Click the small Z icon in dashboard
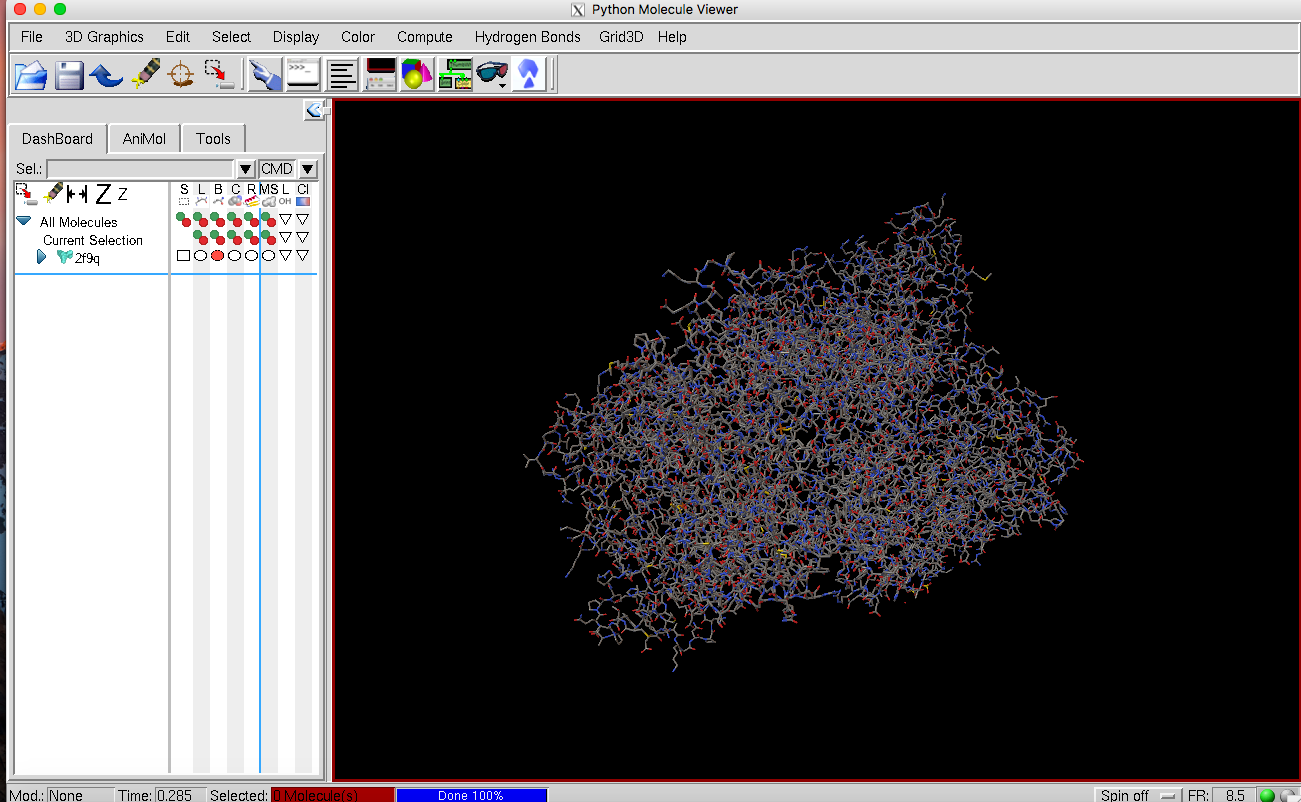This screenshot has width=1301, height=802. 122,194
